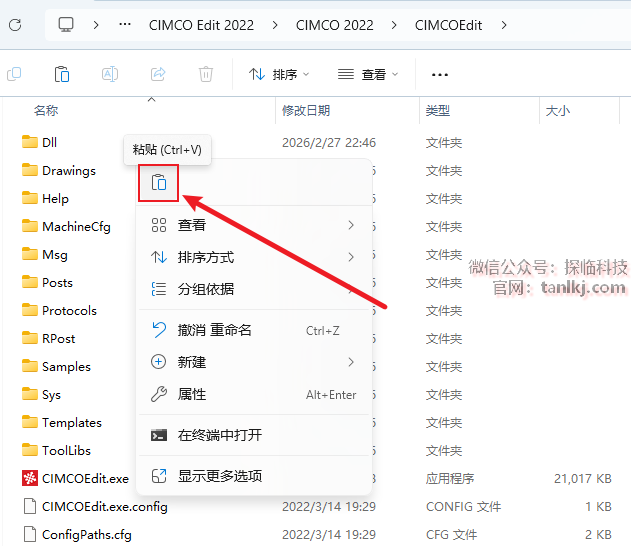
Task: Select the ConfigPaths.cfg file name
Action: (87, 534)
